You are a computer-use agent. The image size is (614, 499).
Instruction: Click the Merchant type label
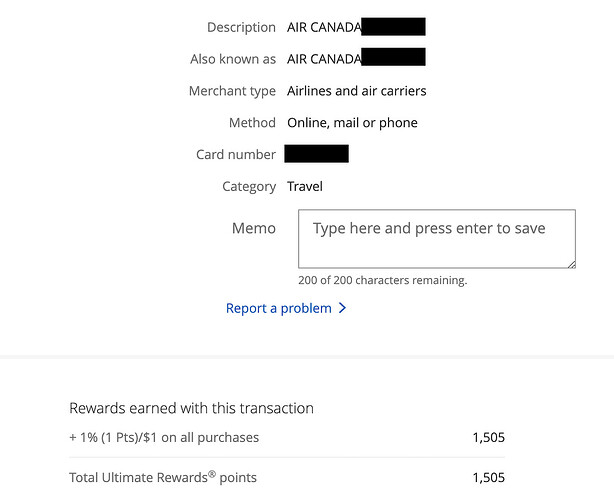[x=232, y=91]
